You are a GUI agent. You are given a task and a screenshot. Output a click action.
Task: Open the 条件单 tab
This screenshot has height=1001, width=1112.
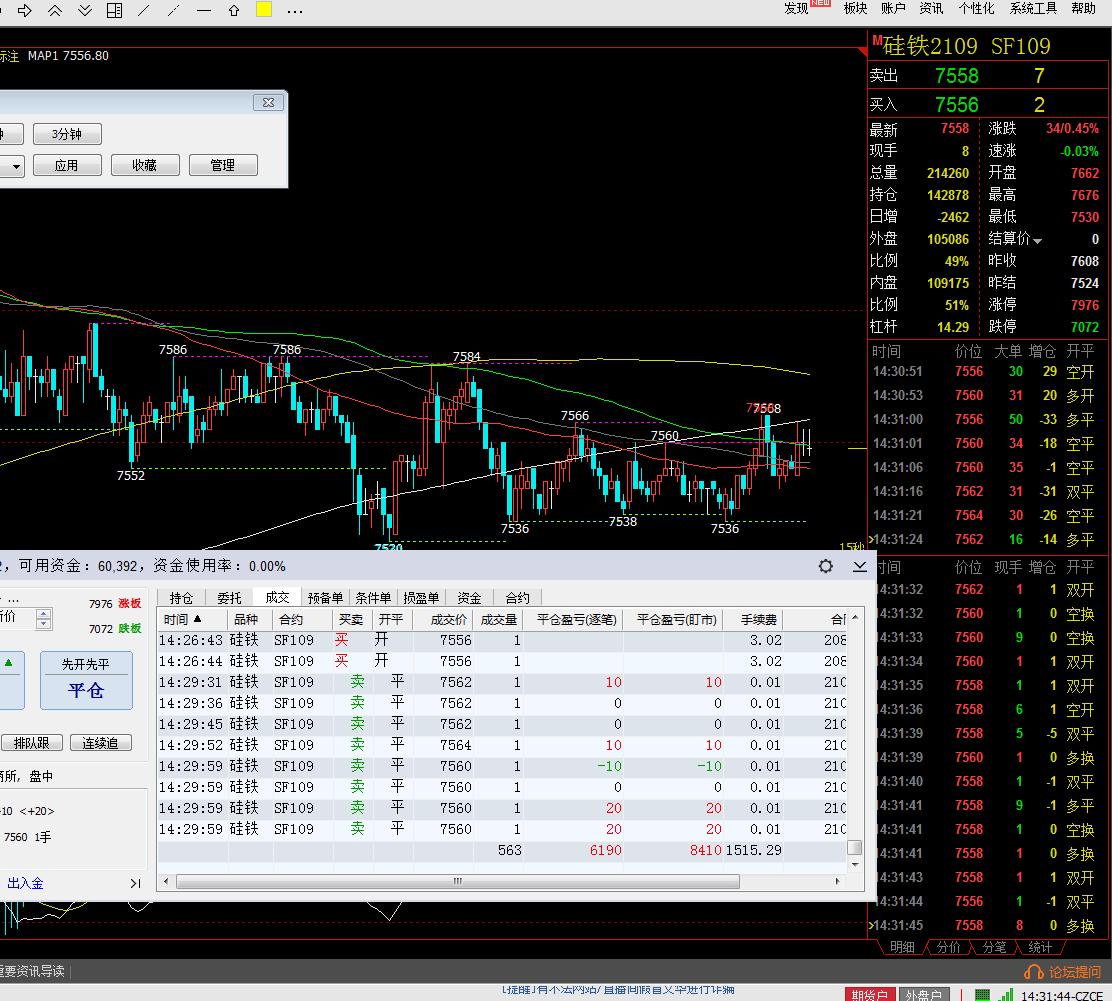(x=373, y=598)
